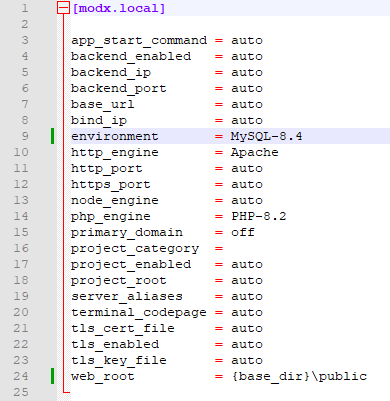Click the php_engine key
390x401 pixels.
click(x=111, y=217)
